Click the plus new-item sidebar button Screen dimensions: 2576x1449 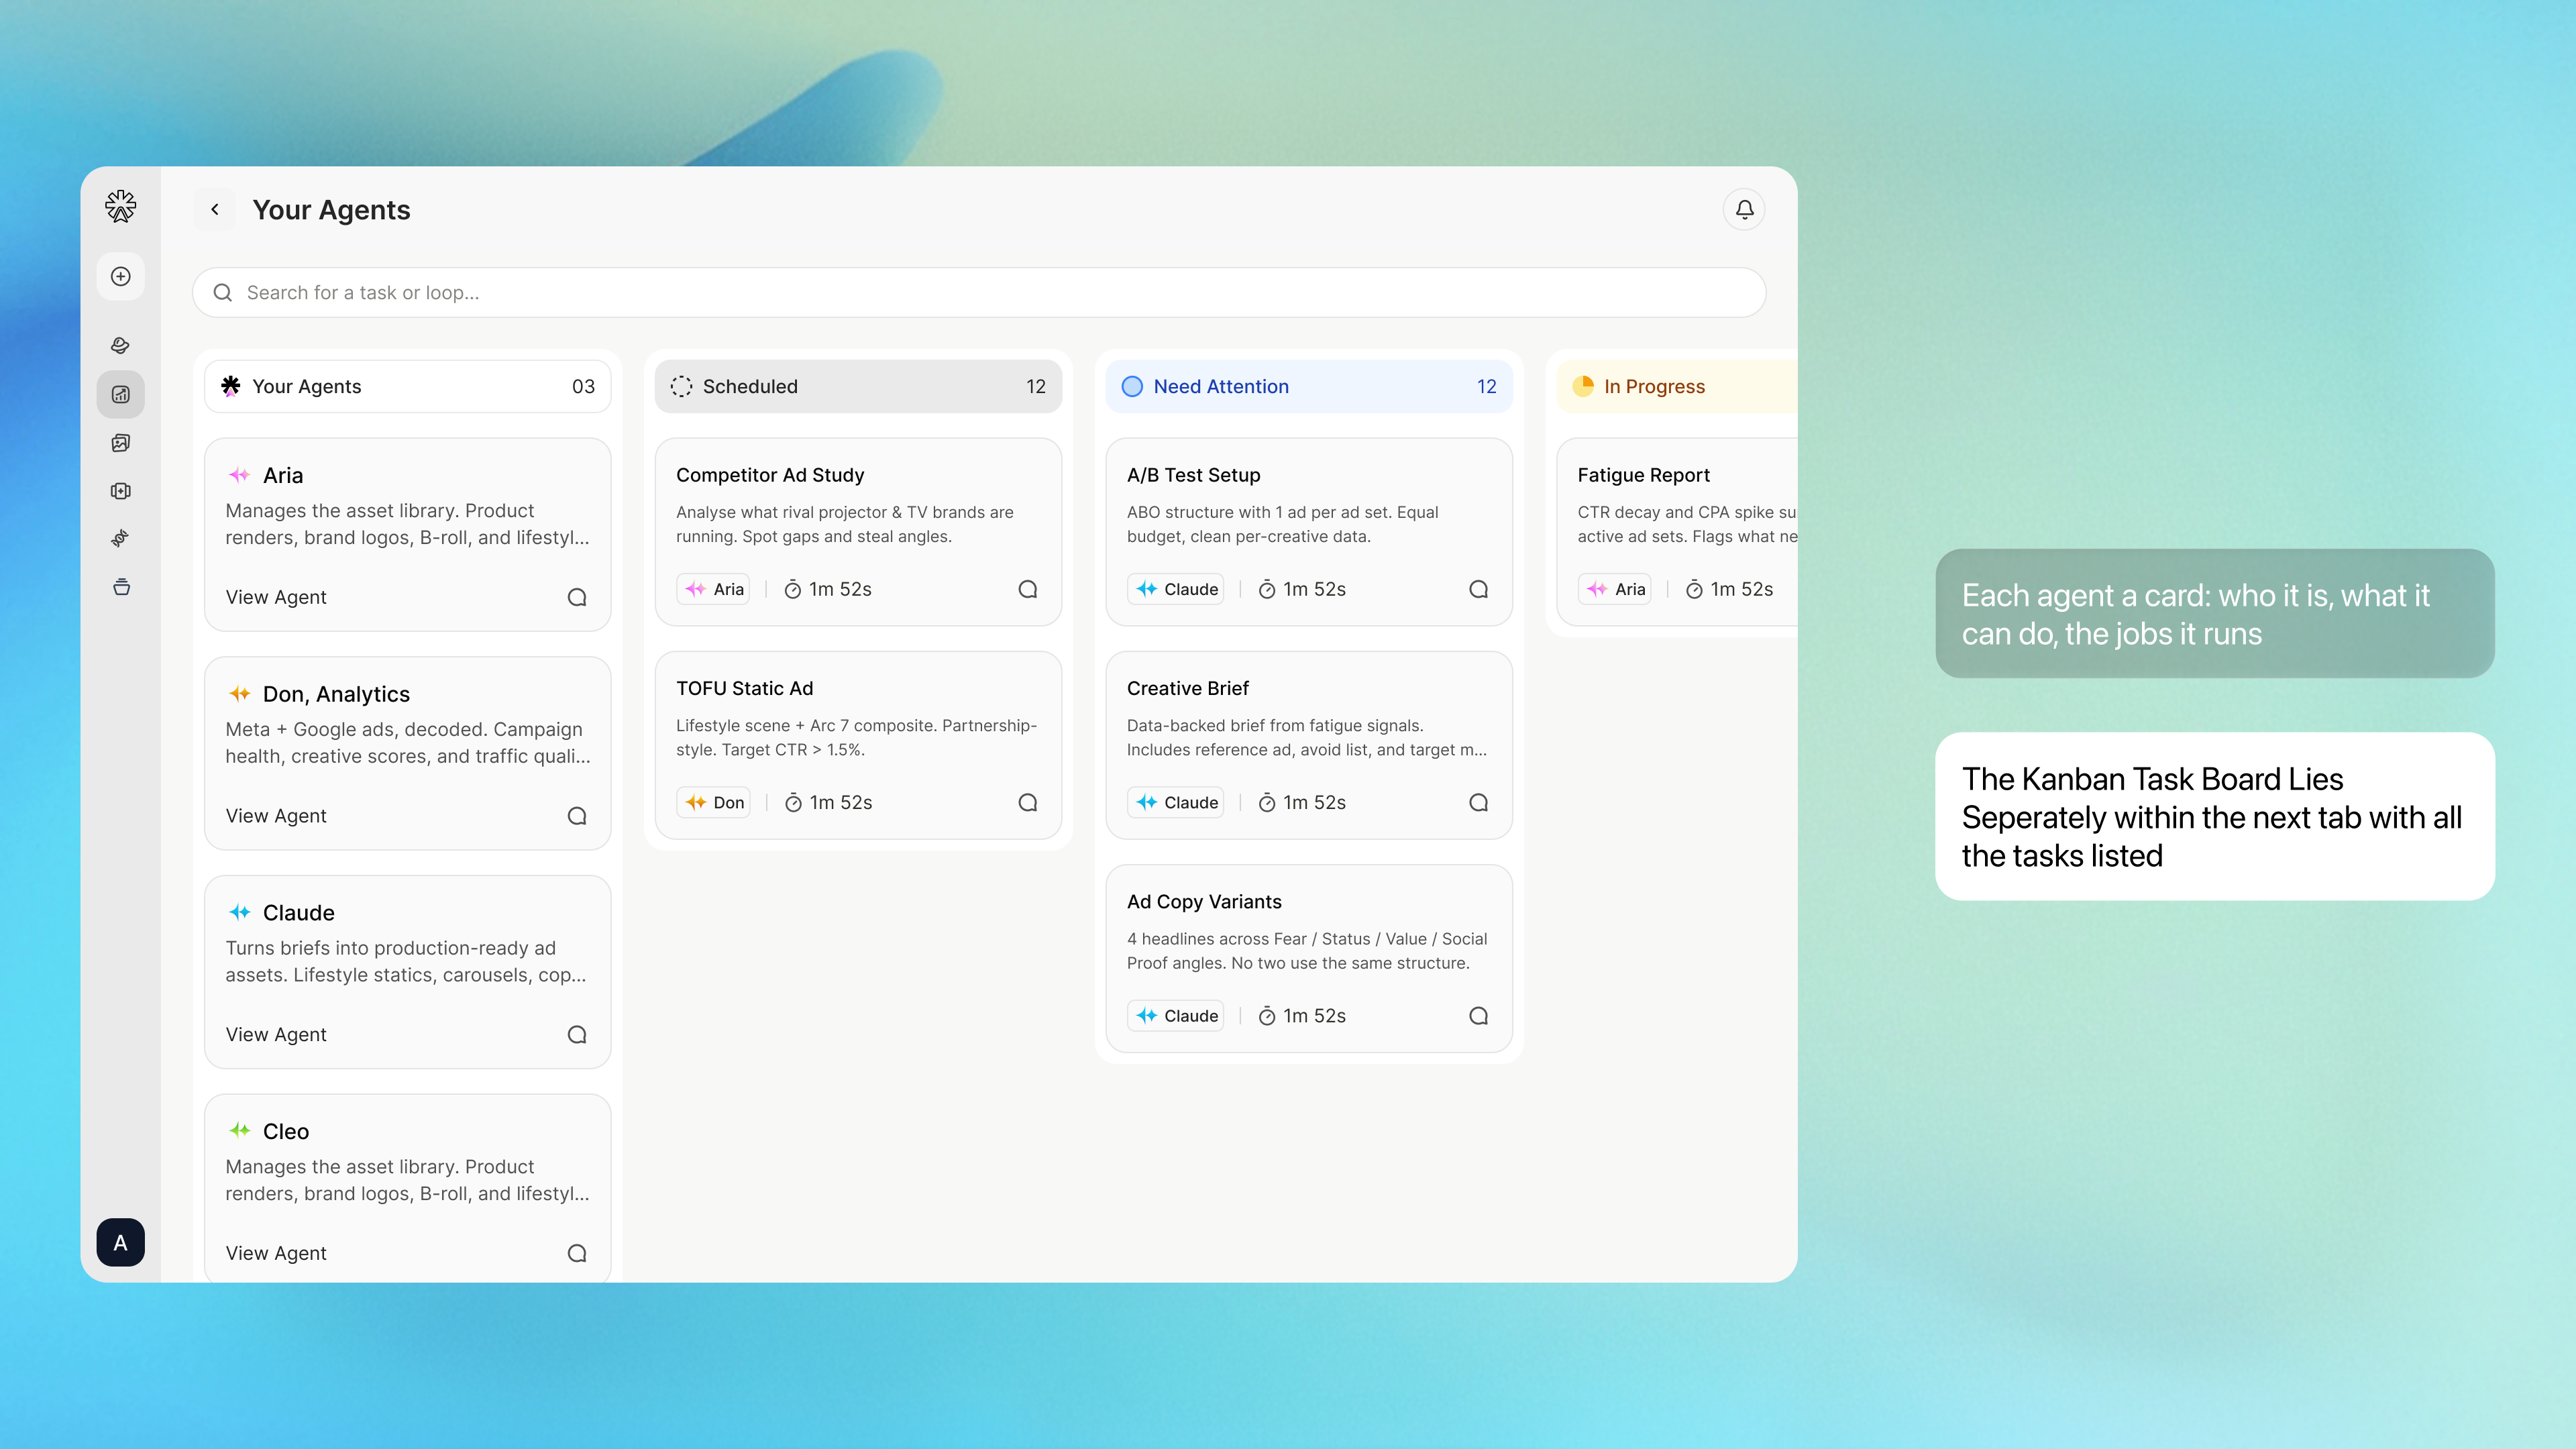click(120, 276)
